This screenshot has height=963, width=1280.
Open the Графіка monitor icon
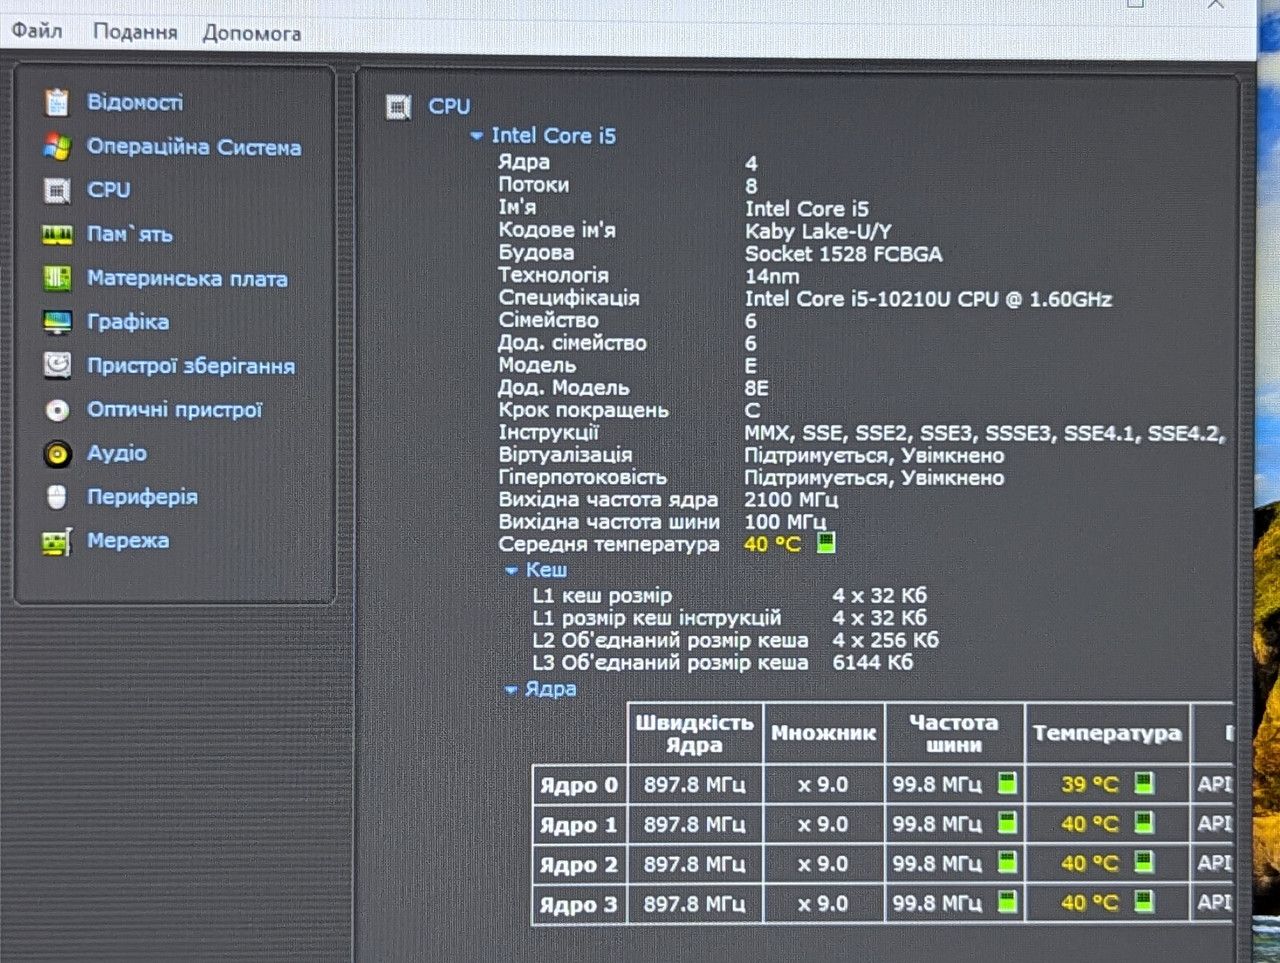tap(57, 322)
